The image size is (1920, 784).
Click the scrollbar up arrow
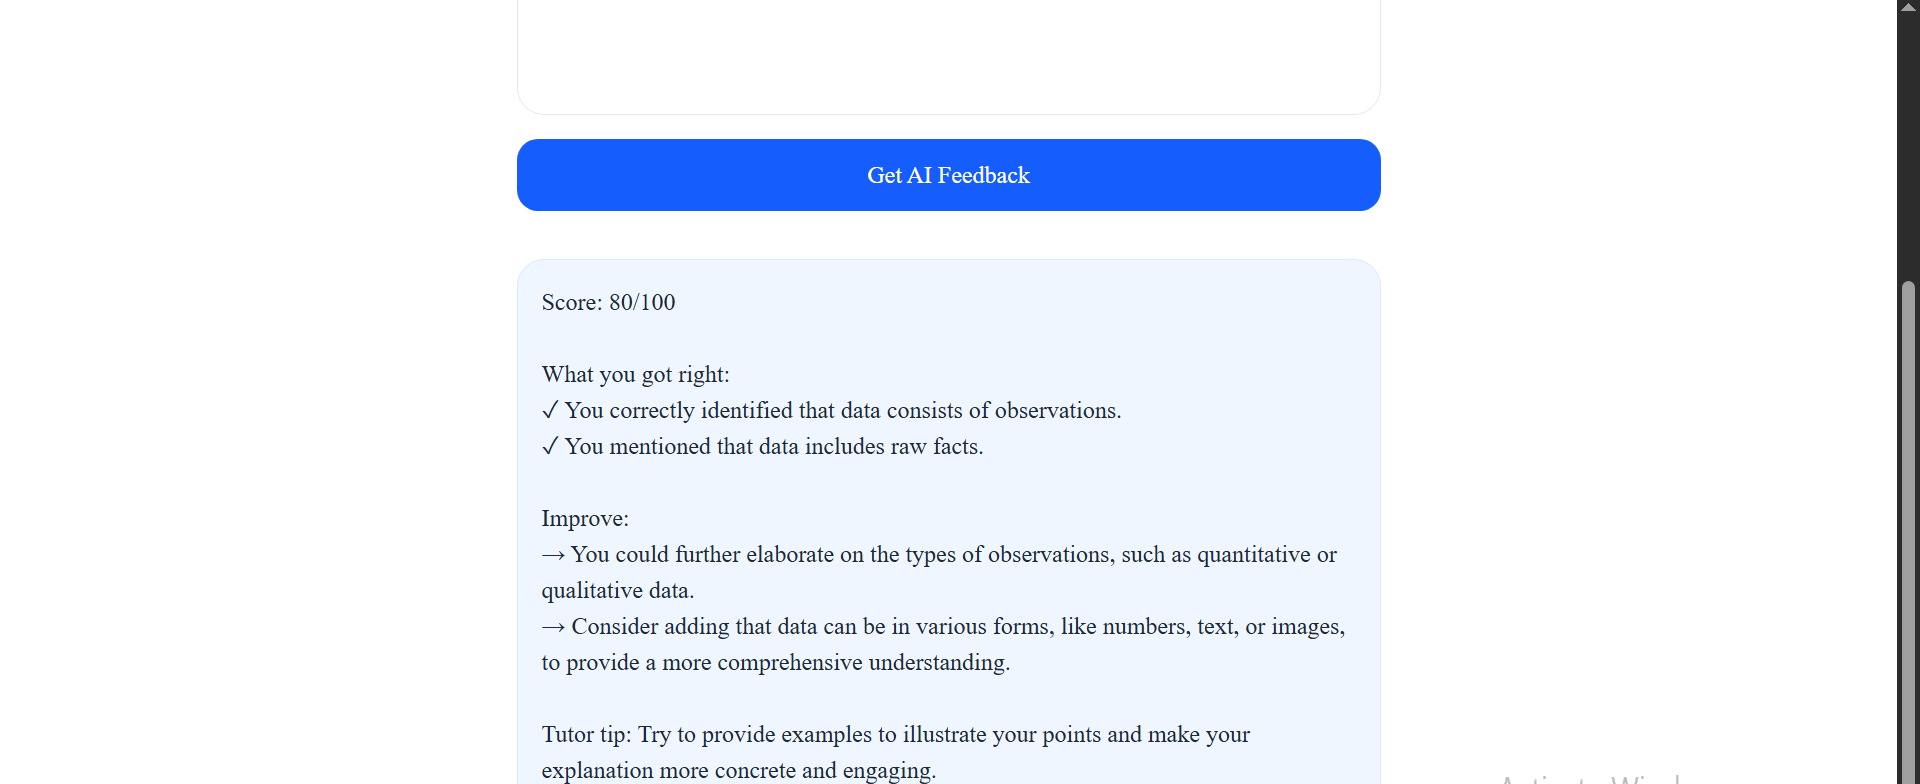(1908, 6)
